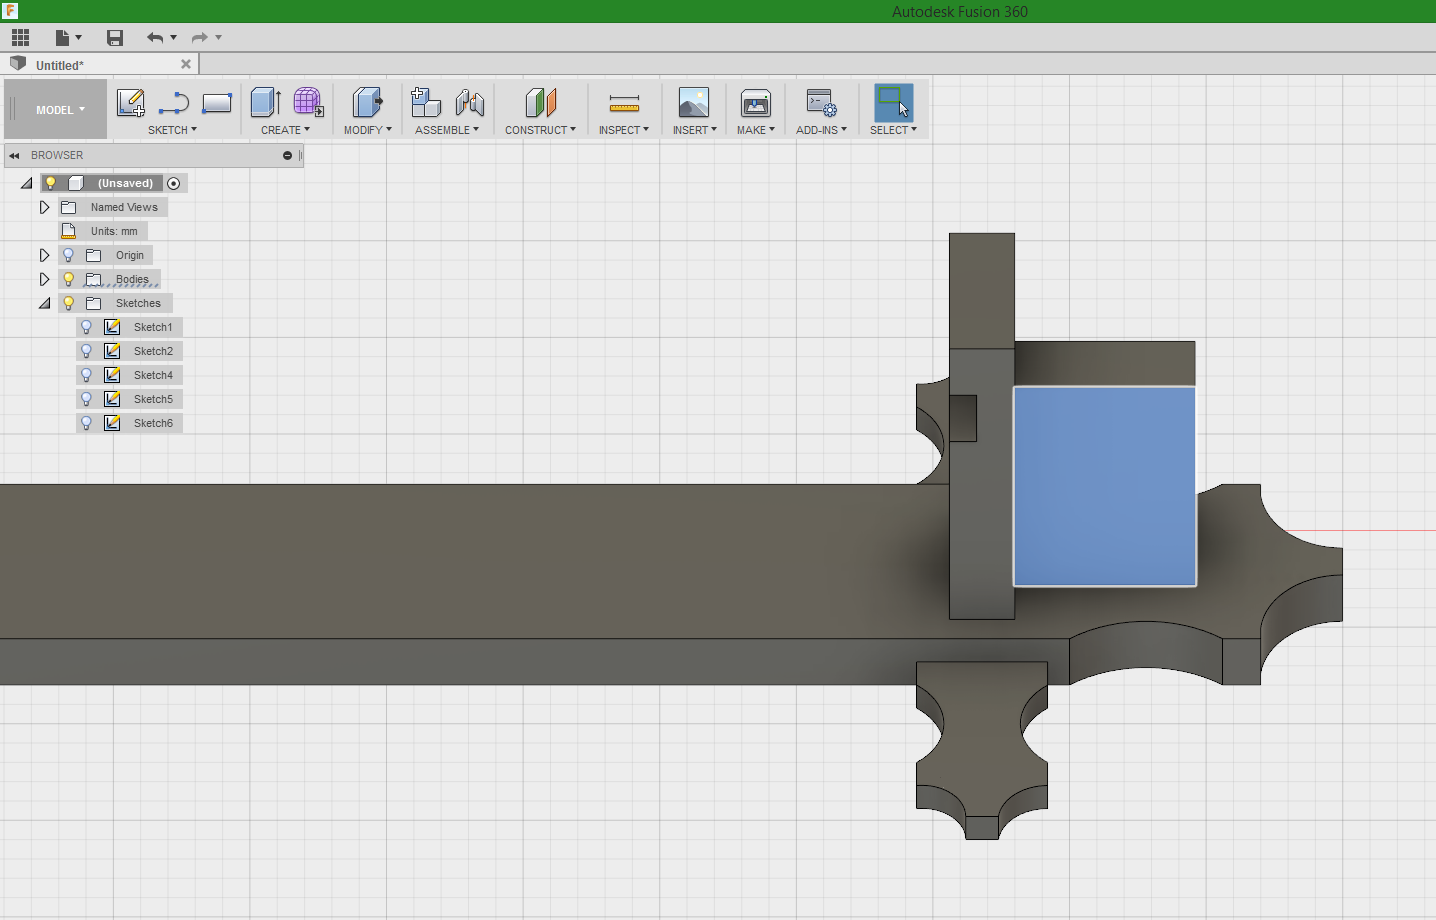
Task: Open the Redo history dropdown arrow
Action: [x=219, y=38]
